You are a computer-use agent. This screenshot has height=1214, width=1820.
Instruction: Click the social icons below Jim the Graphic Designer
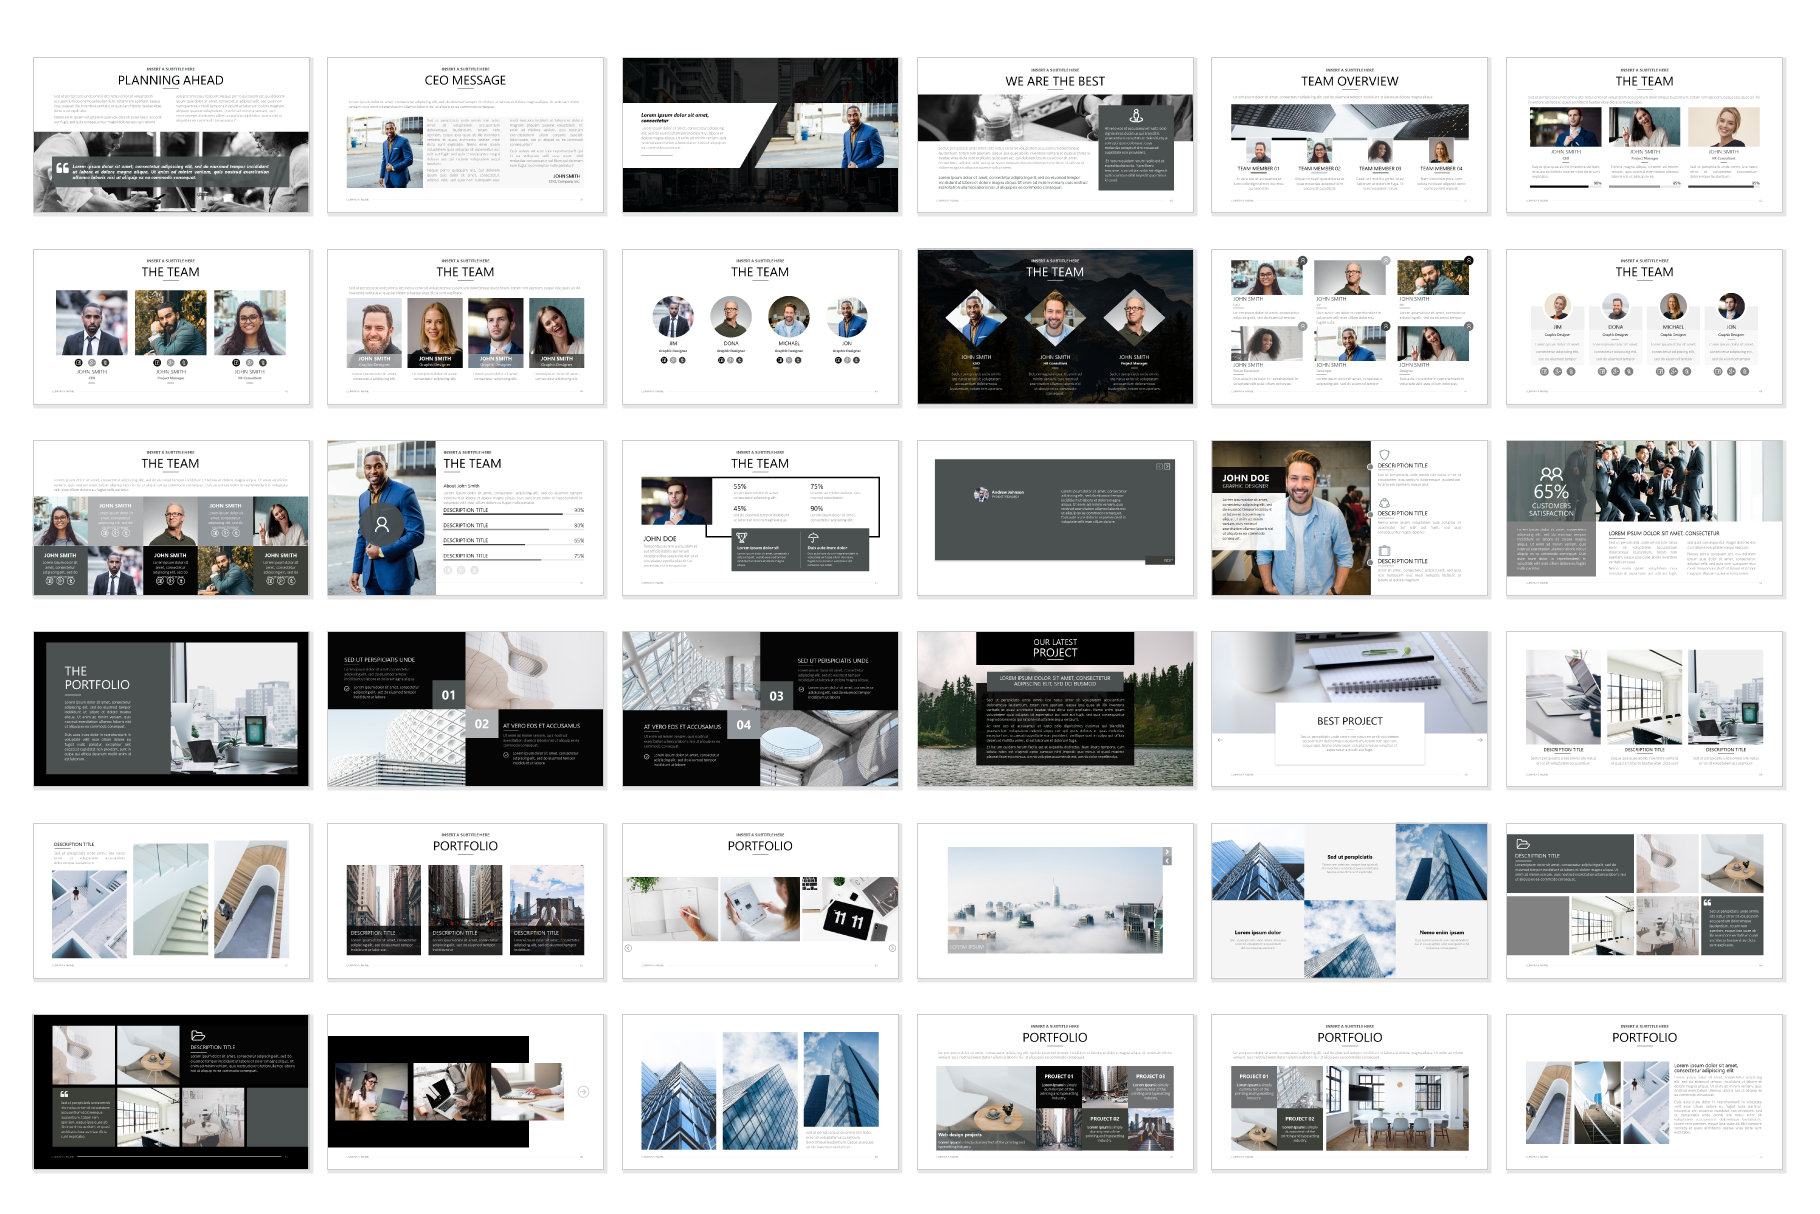coord(673,360)
